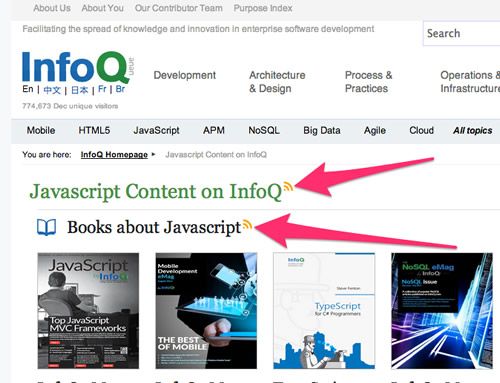The image size is (500, 383).
Task: Open the TypeScript for C# Programmers book cover
Action: [x=324, y=311]
